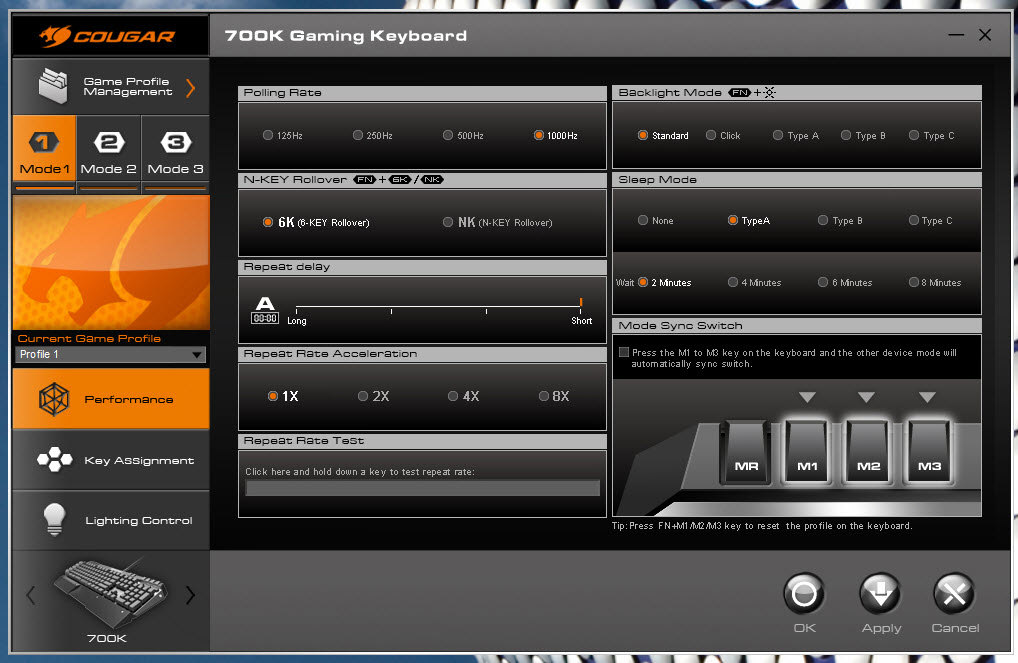Set repeat rate acceleration to 1X
Image resolution: width=1018 pixels, height=663 pixels.
click(x=273, y=396)
